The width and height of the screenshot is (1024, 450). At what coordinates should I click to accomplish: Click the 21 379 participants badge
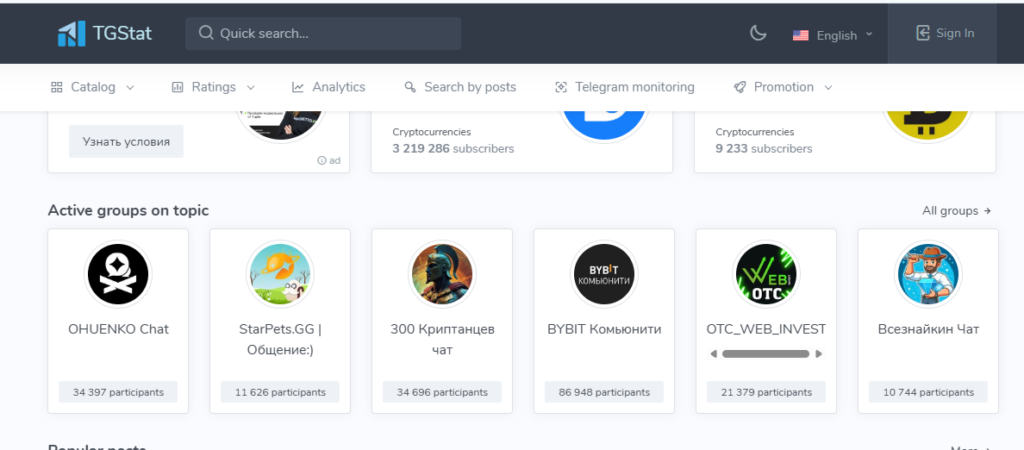pyautogui.click(x=766, y=392)
